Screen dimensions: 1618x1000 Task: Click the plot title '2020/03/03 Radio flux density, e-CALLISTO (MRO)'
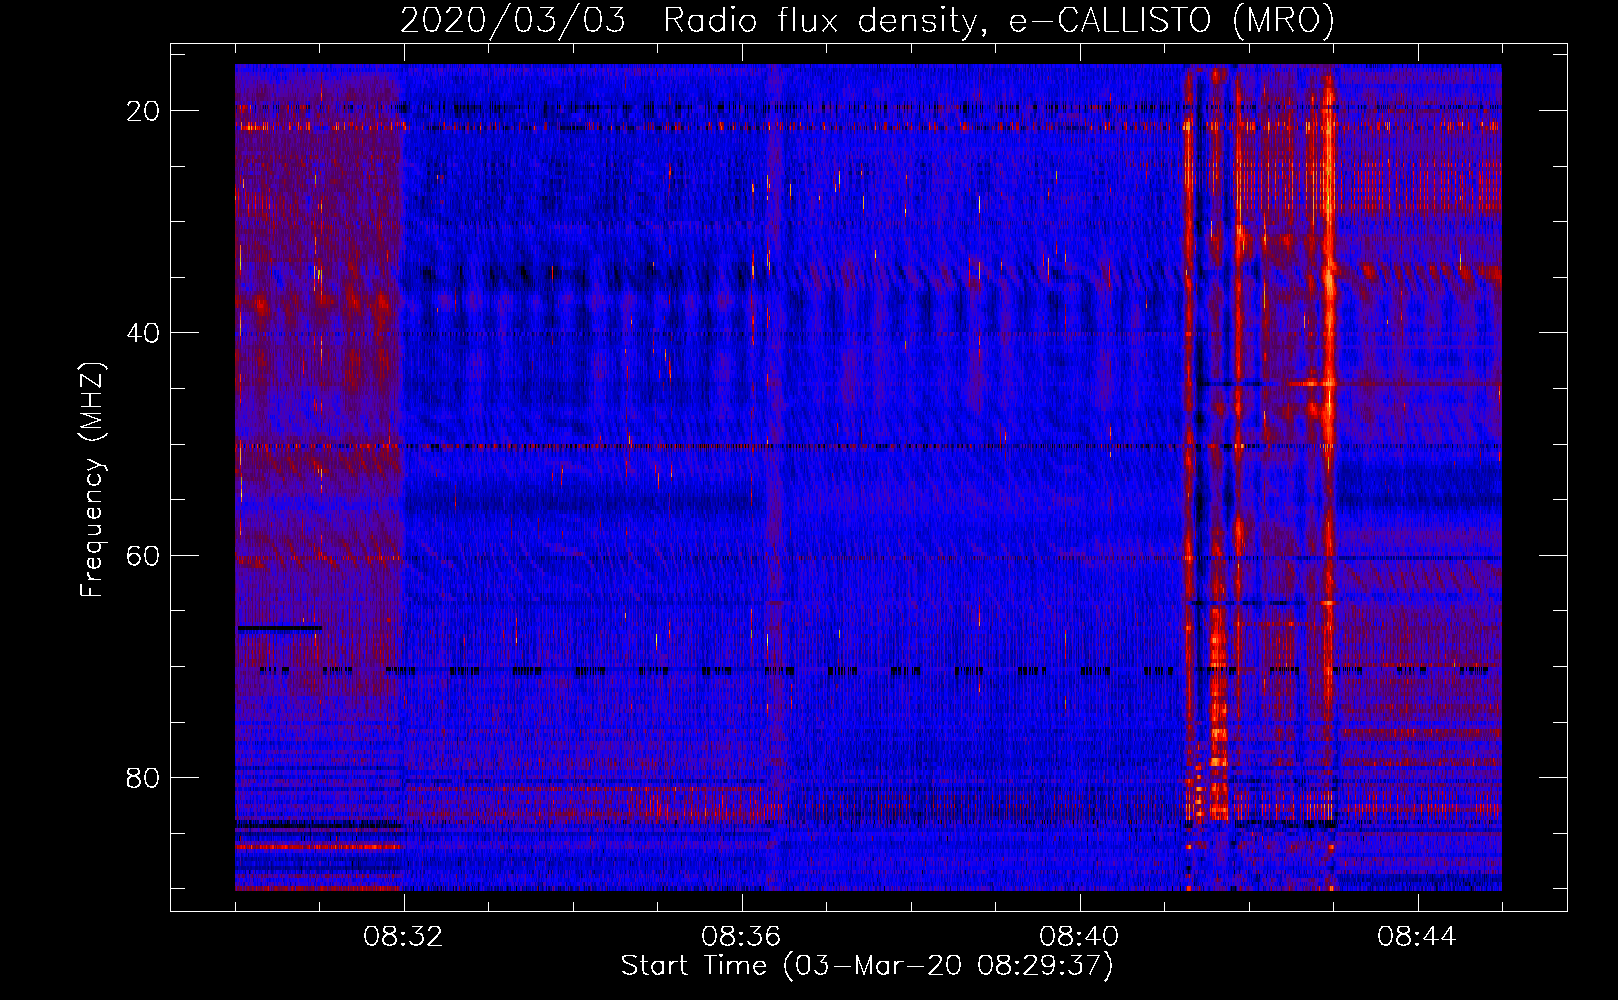pyautogui.click(x=867, y=20)
